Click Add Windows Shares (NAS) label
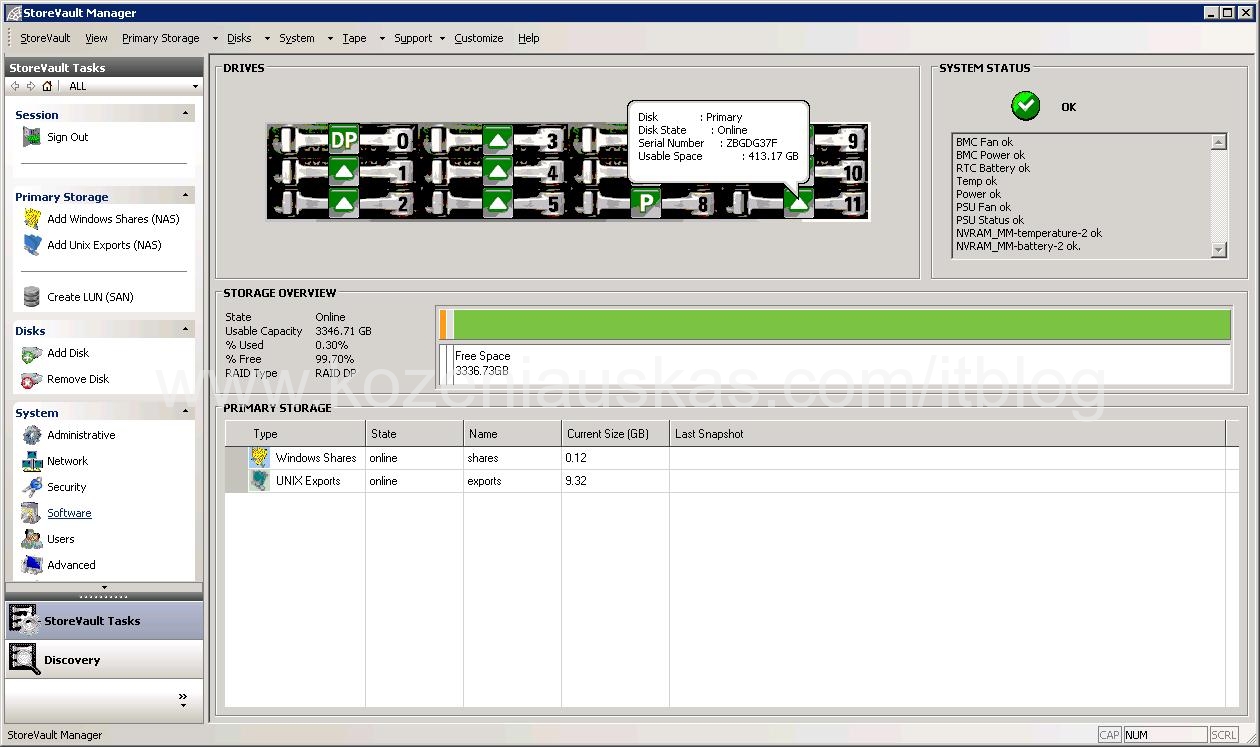 (x=114, y=219)
